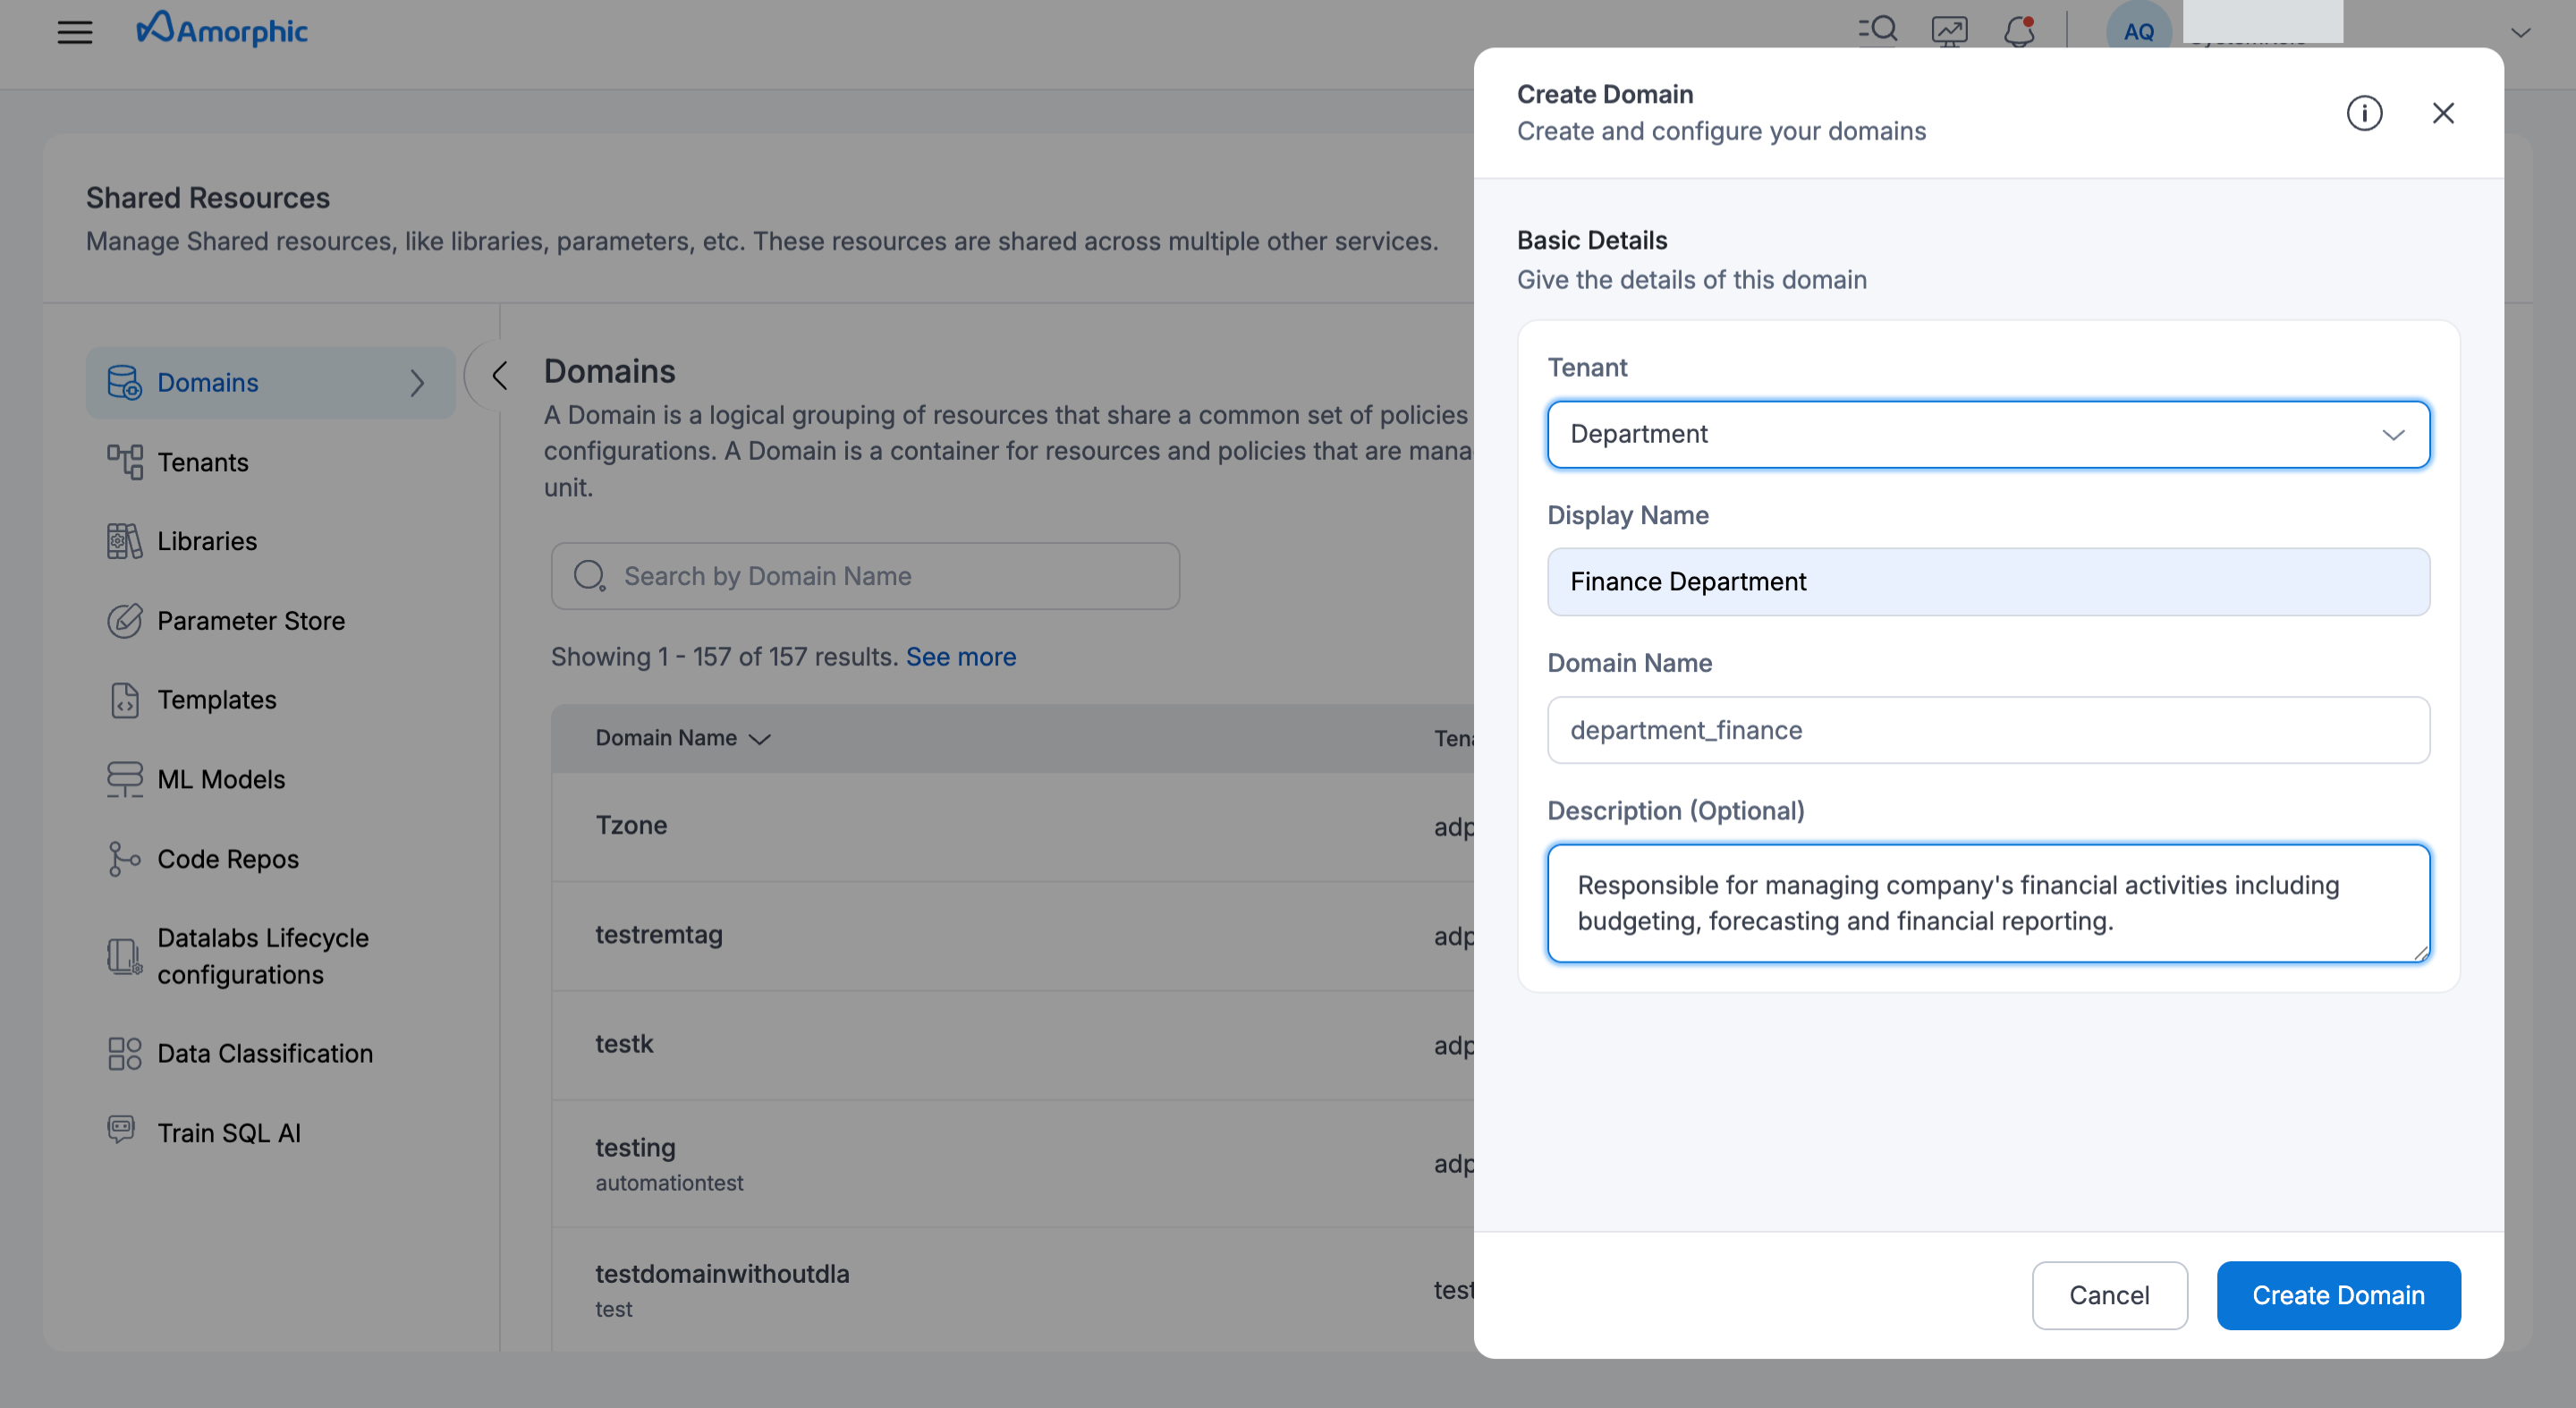The height and width of the screenshot is (1408, 2576).
Task: Open the See more results link
Action: tap(960, 656)
